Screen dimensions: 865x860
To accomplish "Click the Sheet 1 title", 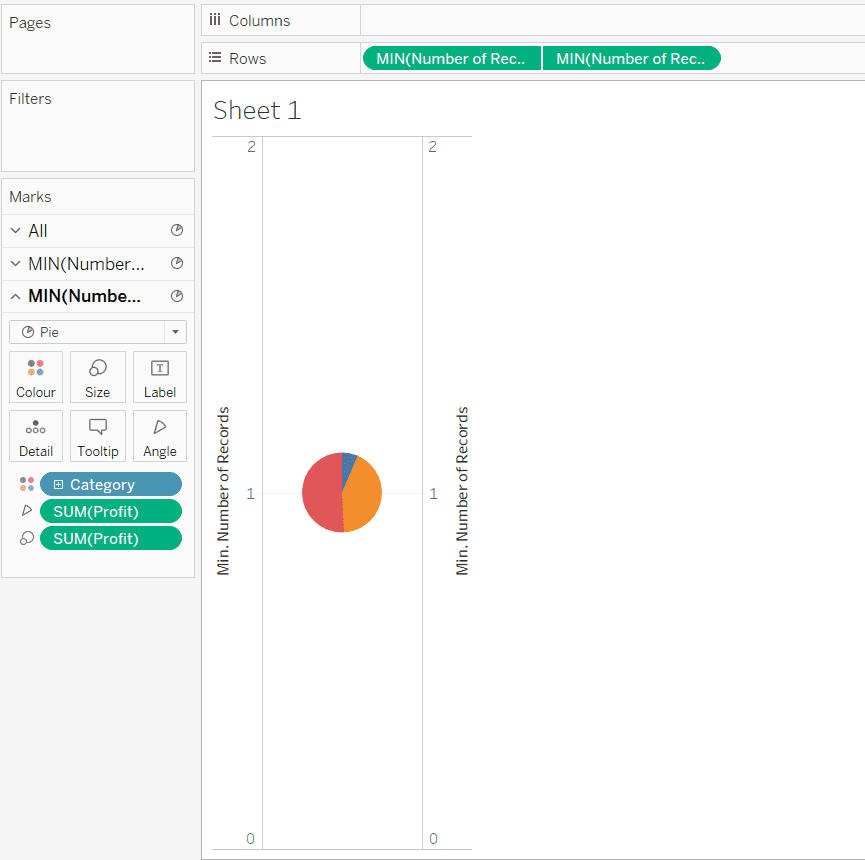I will (x=257, y=110).
